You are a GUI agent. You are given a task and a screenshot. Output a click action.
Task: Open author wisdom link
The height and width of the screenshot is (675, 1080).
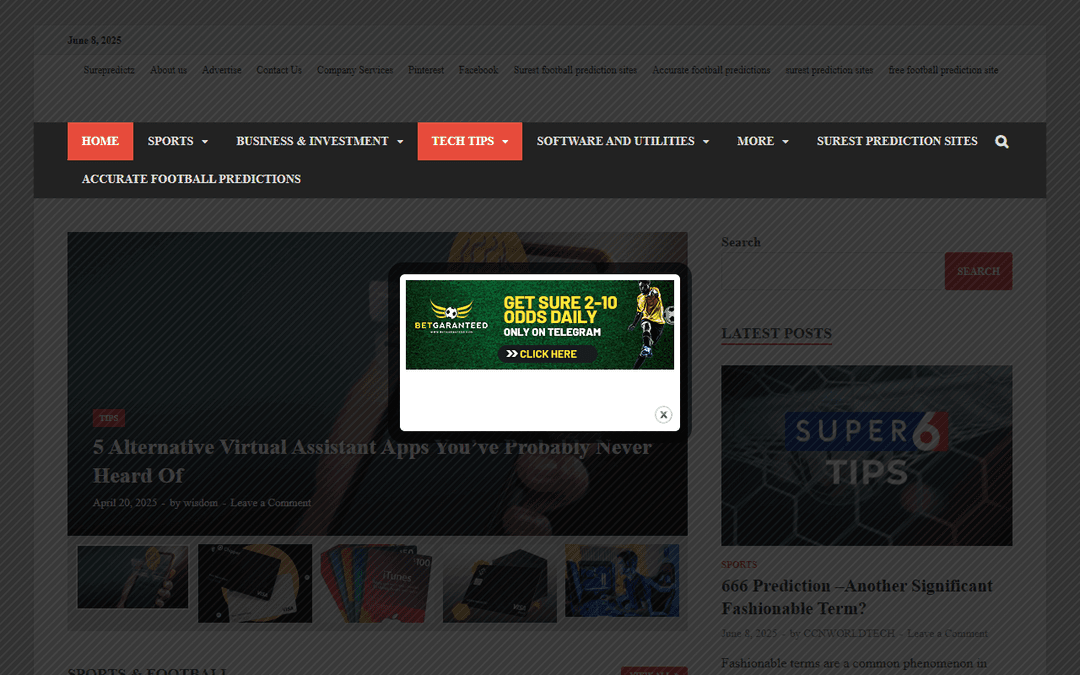point(200,503)
